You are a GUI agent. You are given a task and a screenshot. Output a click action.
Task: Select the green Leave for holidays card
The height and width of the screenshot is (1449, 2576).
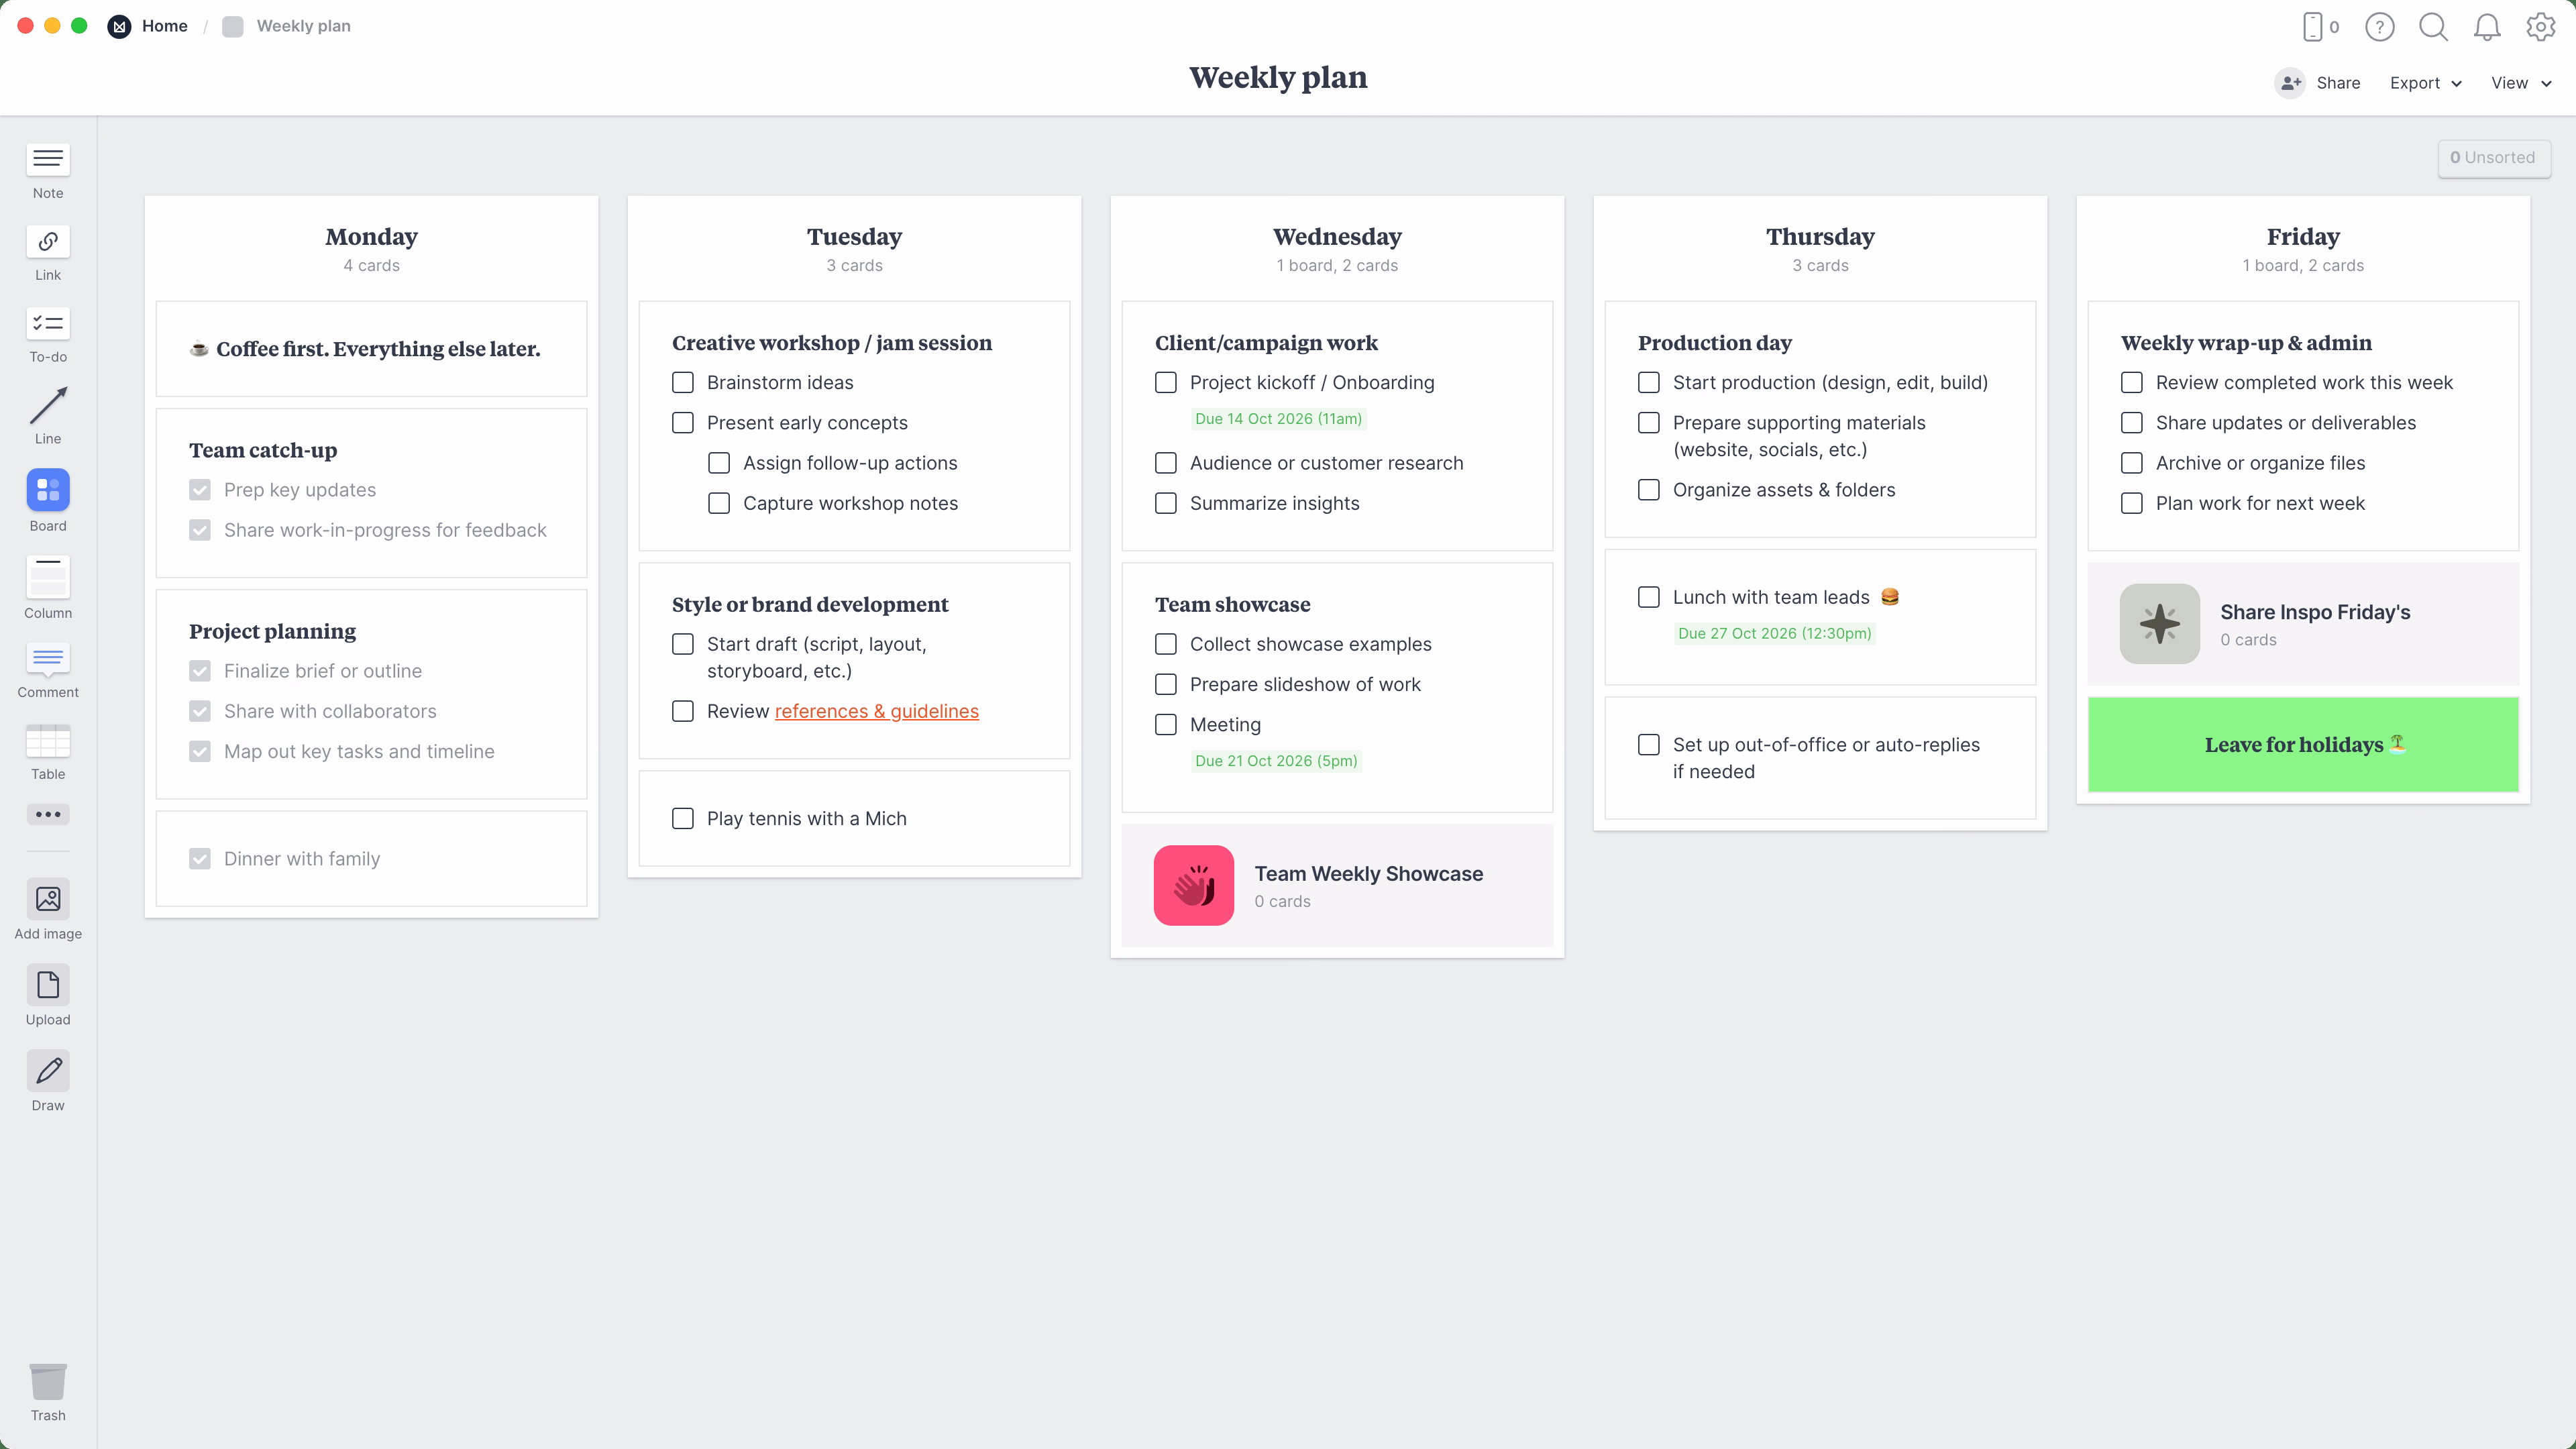coord(2302,745)
